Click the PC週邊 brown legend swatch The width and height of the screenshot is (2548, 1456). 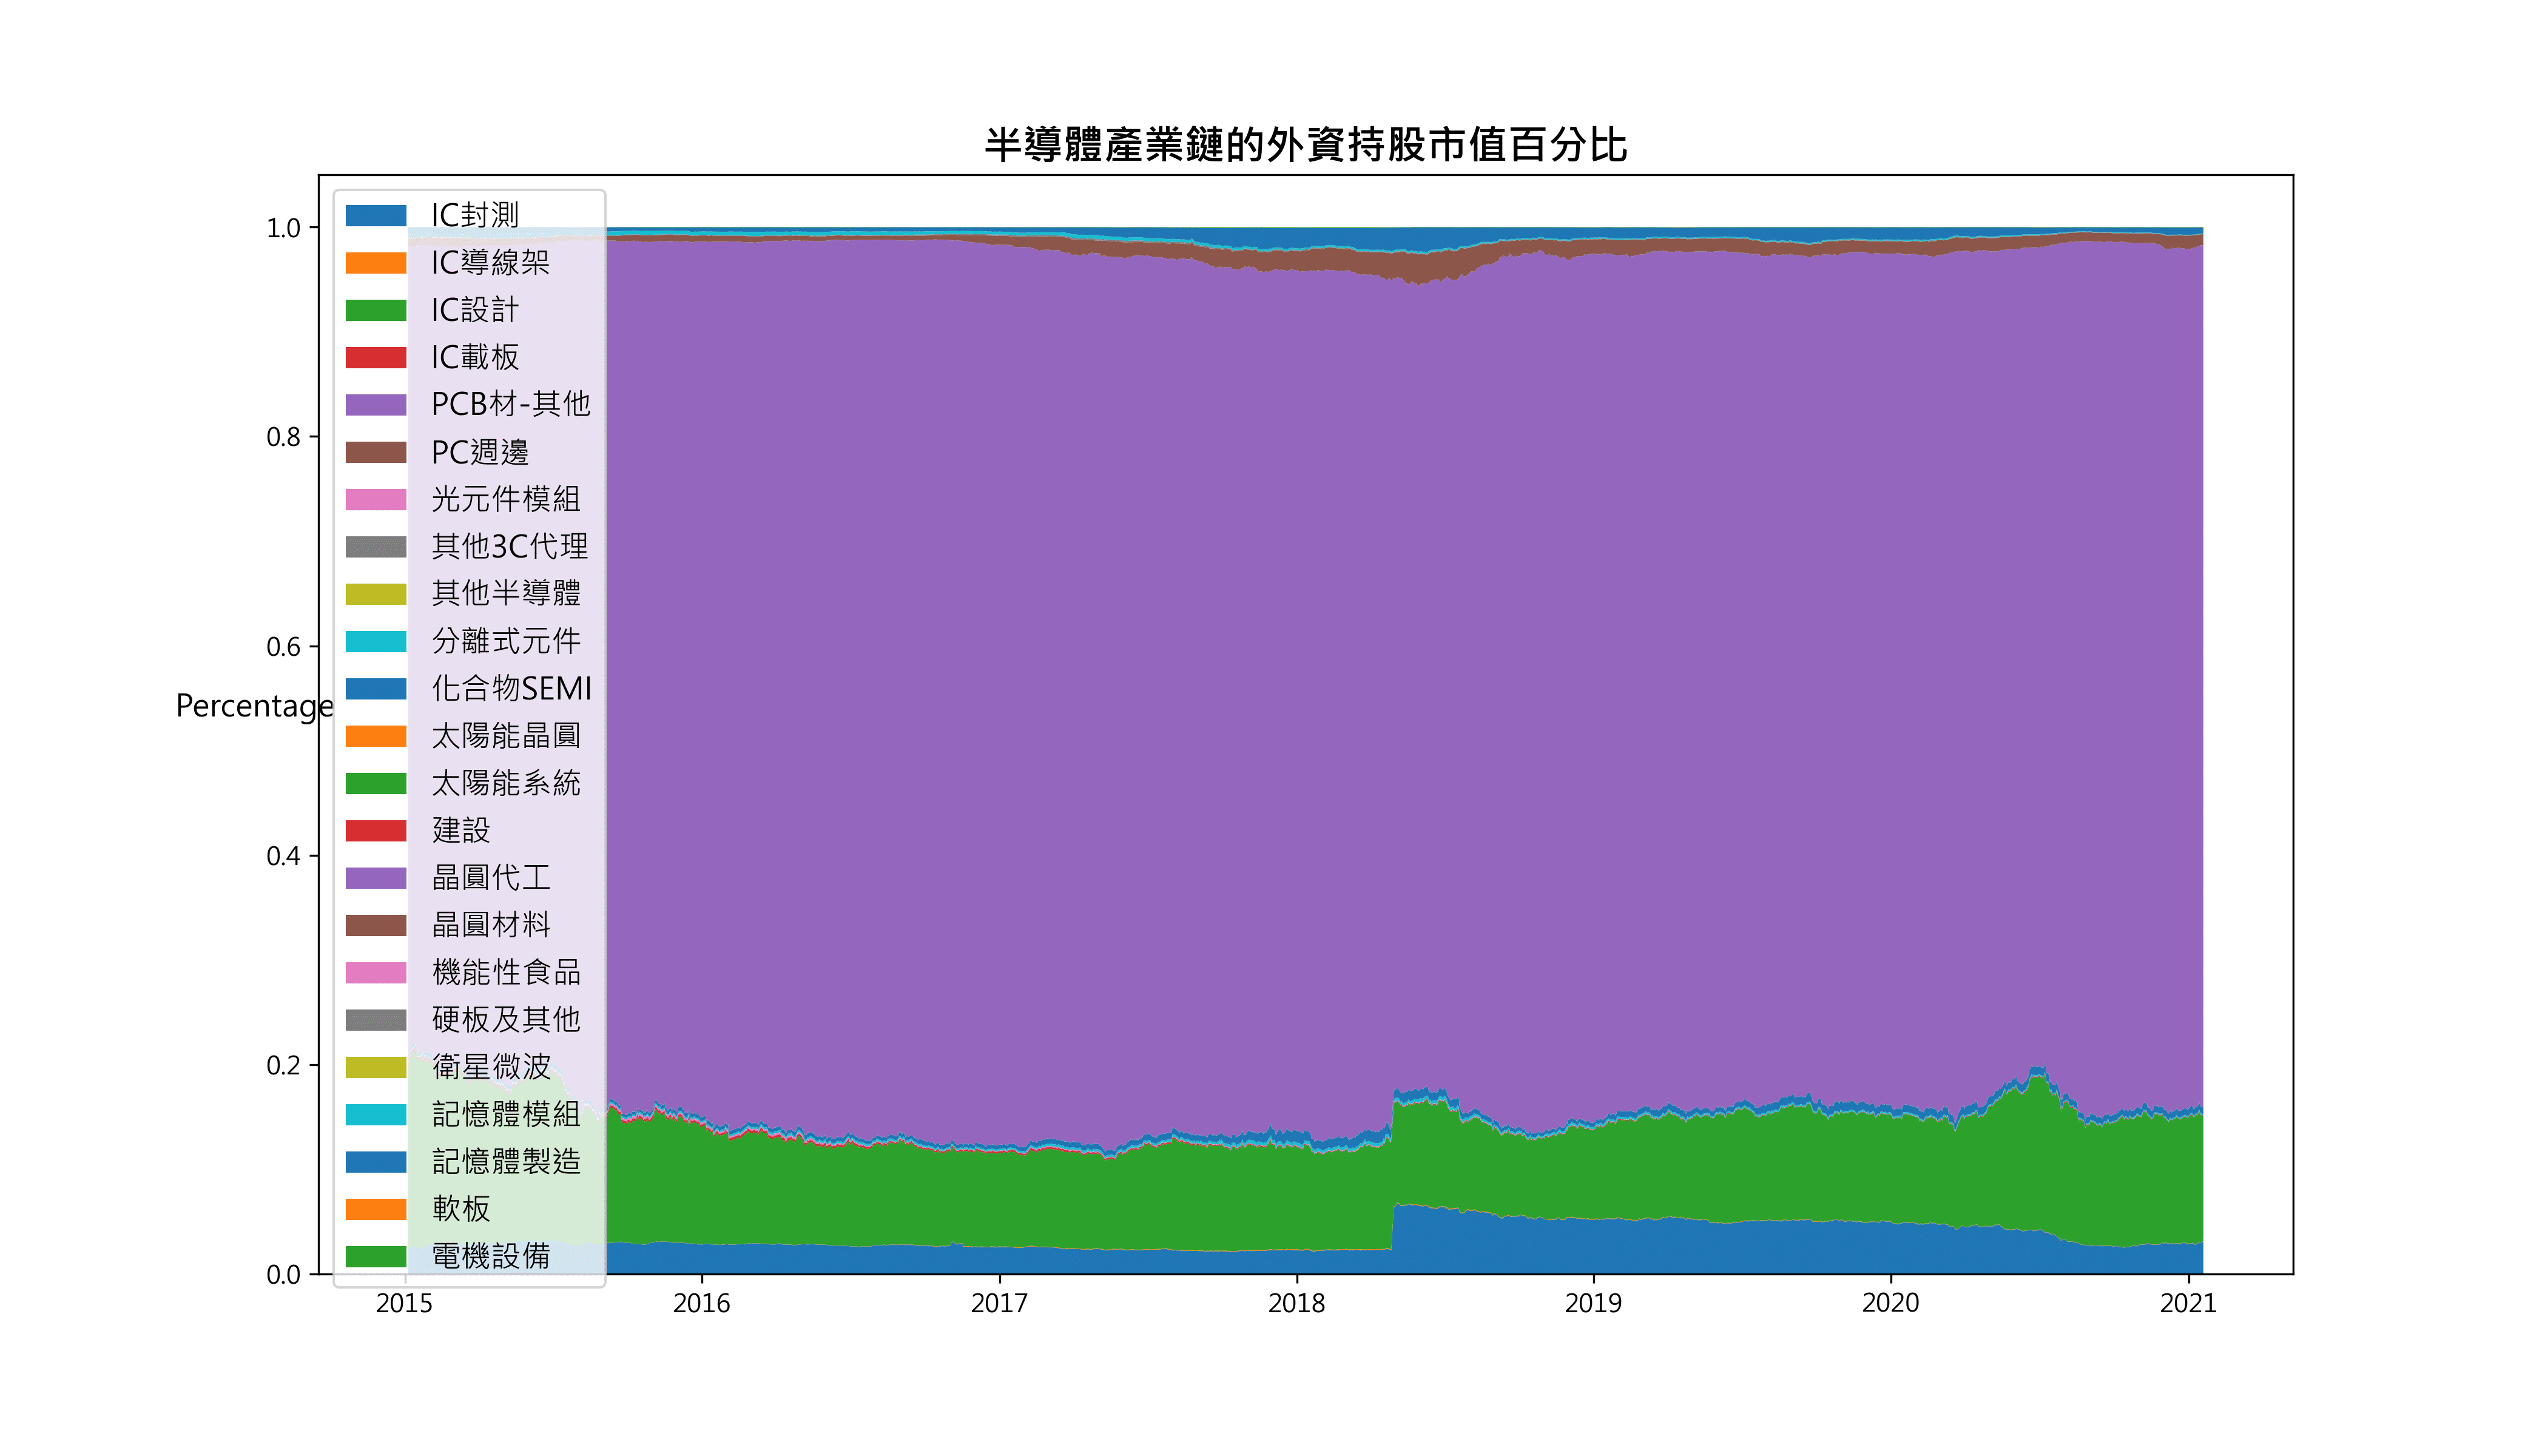coord(376,452)
